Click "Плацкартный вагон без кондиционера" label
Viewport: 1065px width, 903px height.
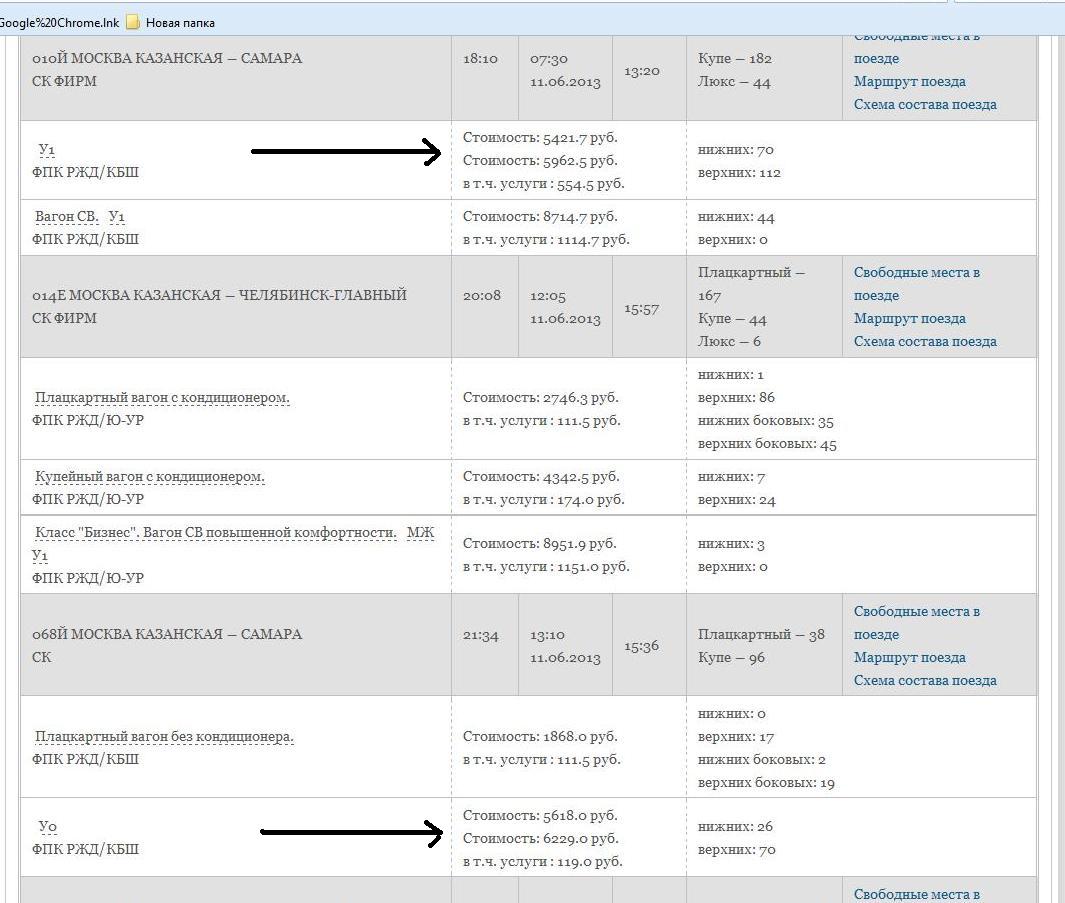(x=164, y=736)
